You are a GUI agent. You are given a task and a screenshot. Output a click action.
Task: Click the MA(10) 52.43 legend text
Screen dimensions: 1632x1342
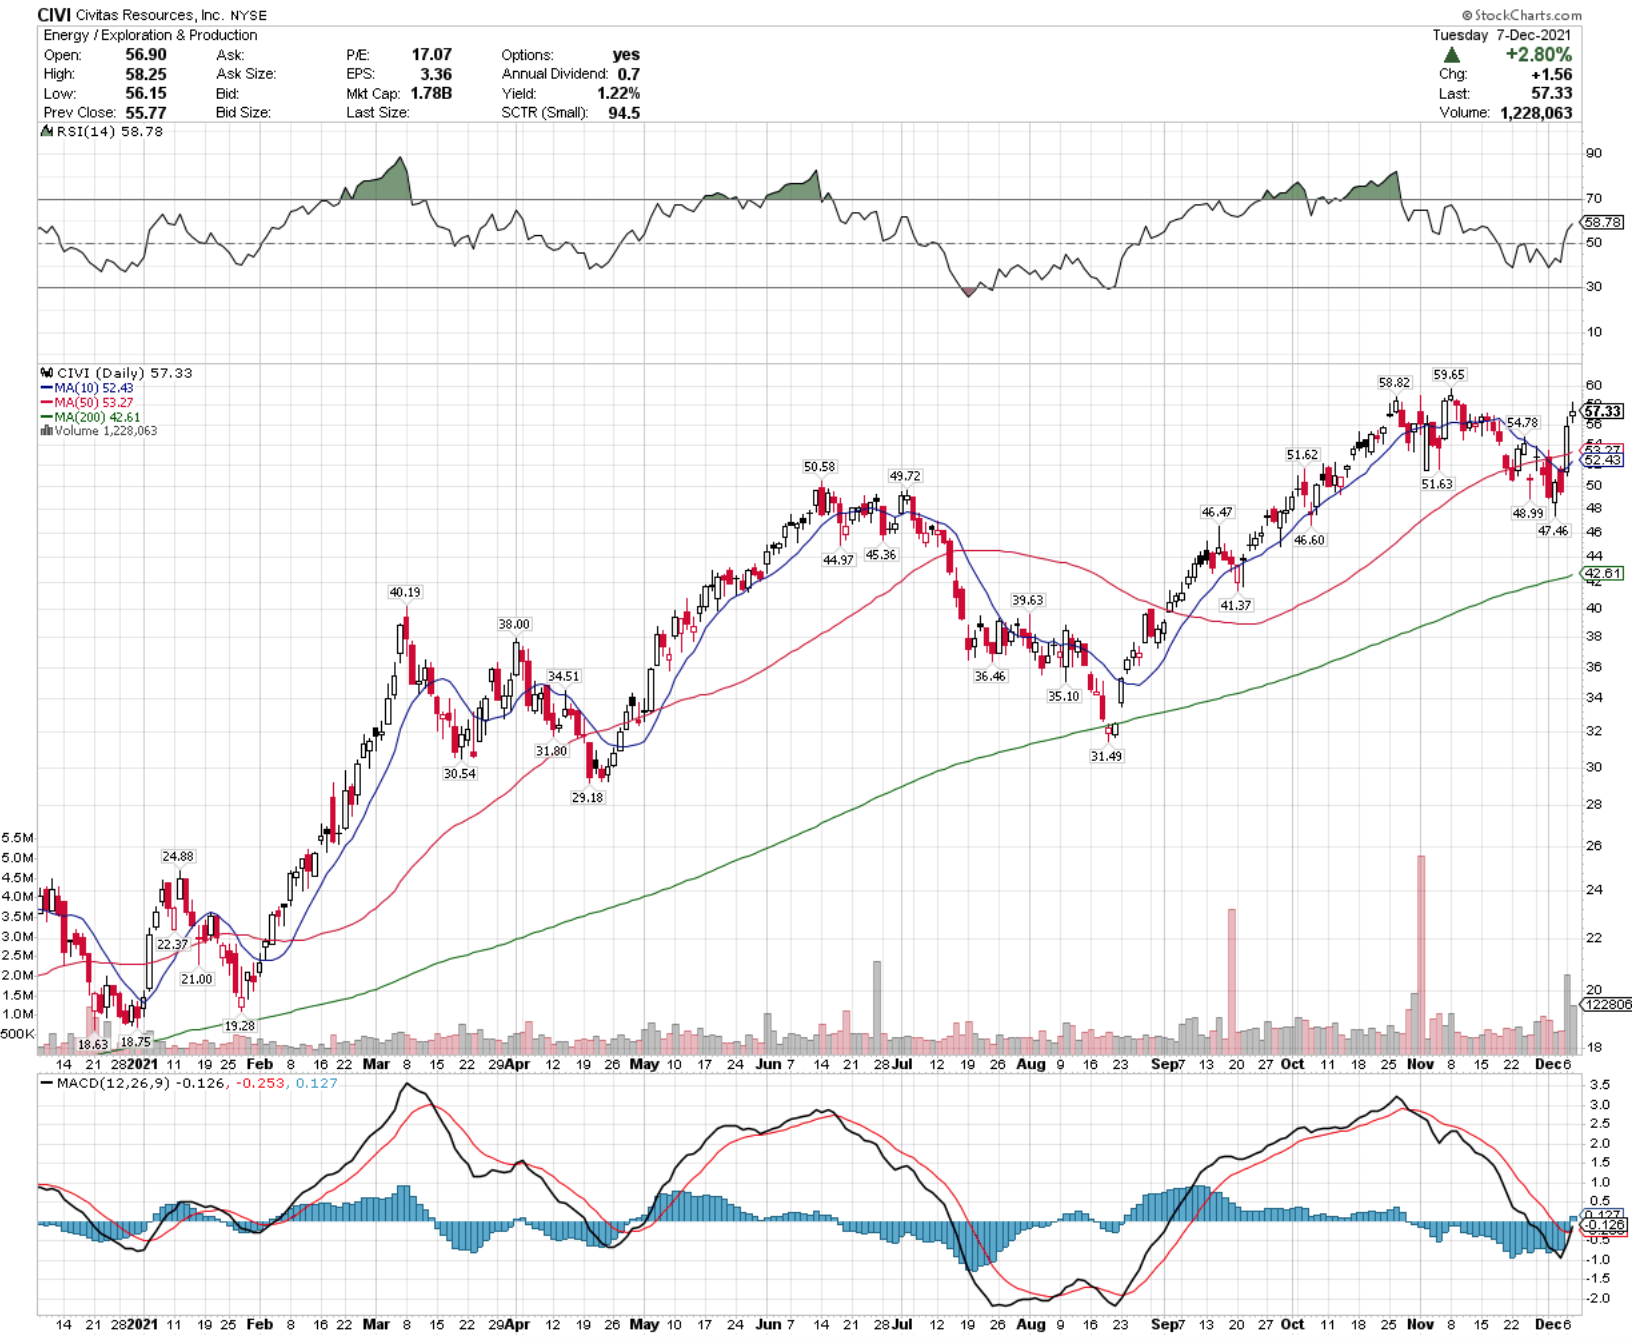click(x=94, y=388)
